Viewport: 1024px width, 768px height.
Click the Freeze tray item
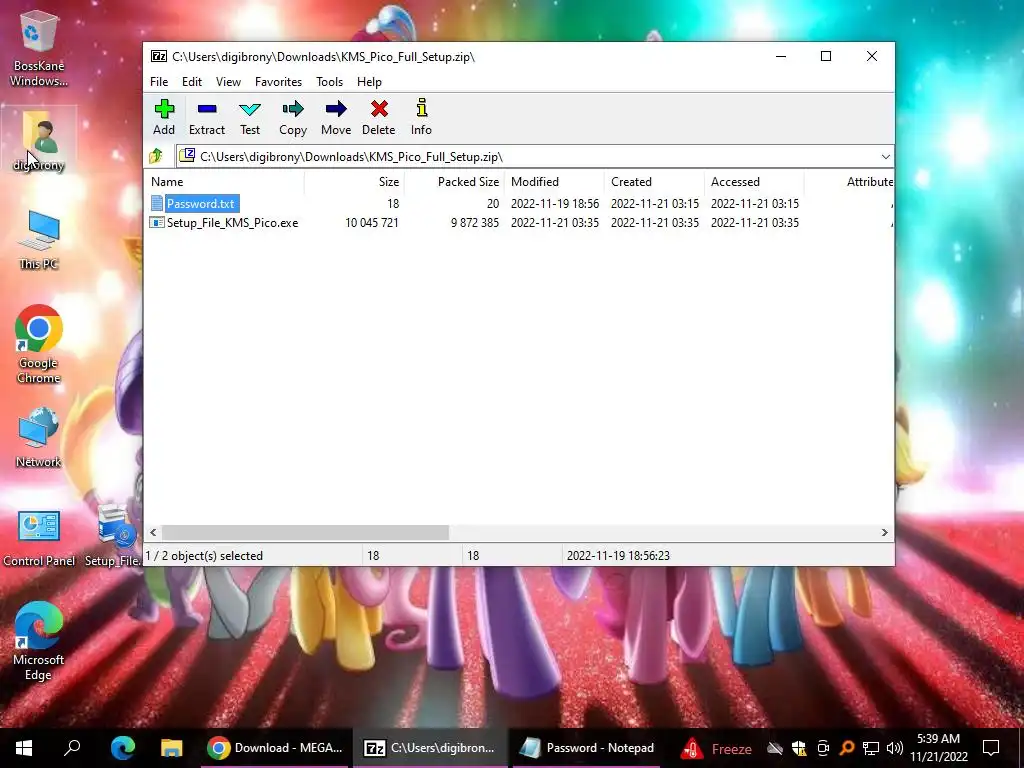tap(716, 748)
